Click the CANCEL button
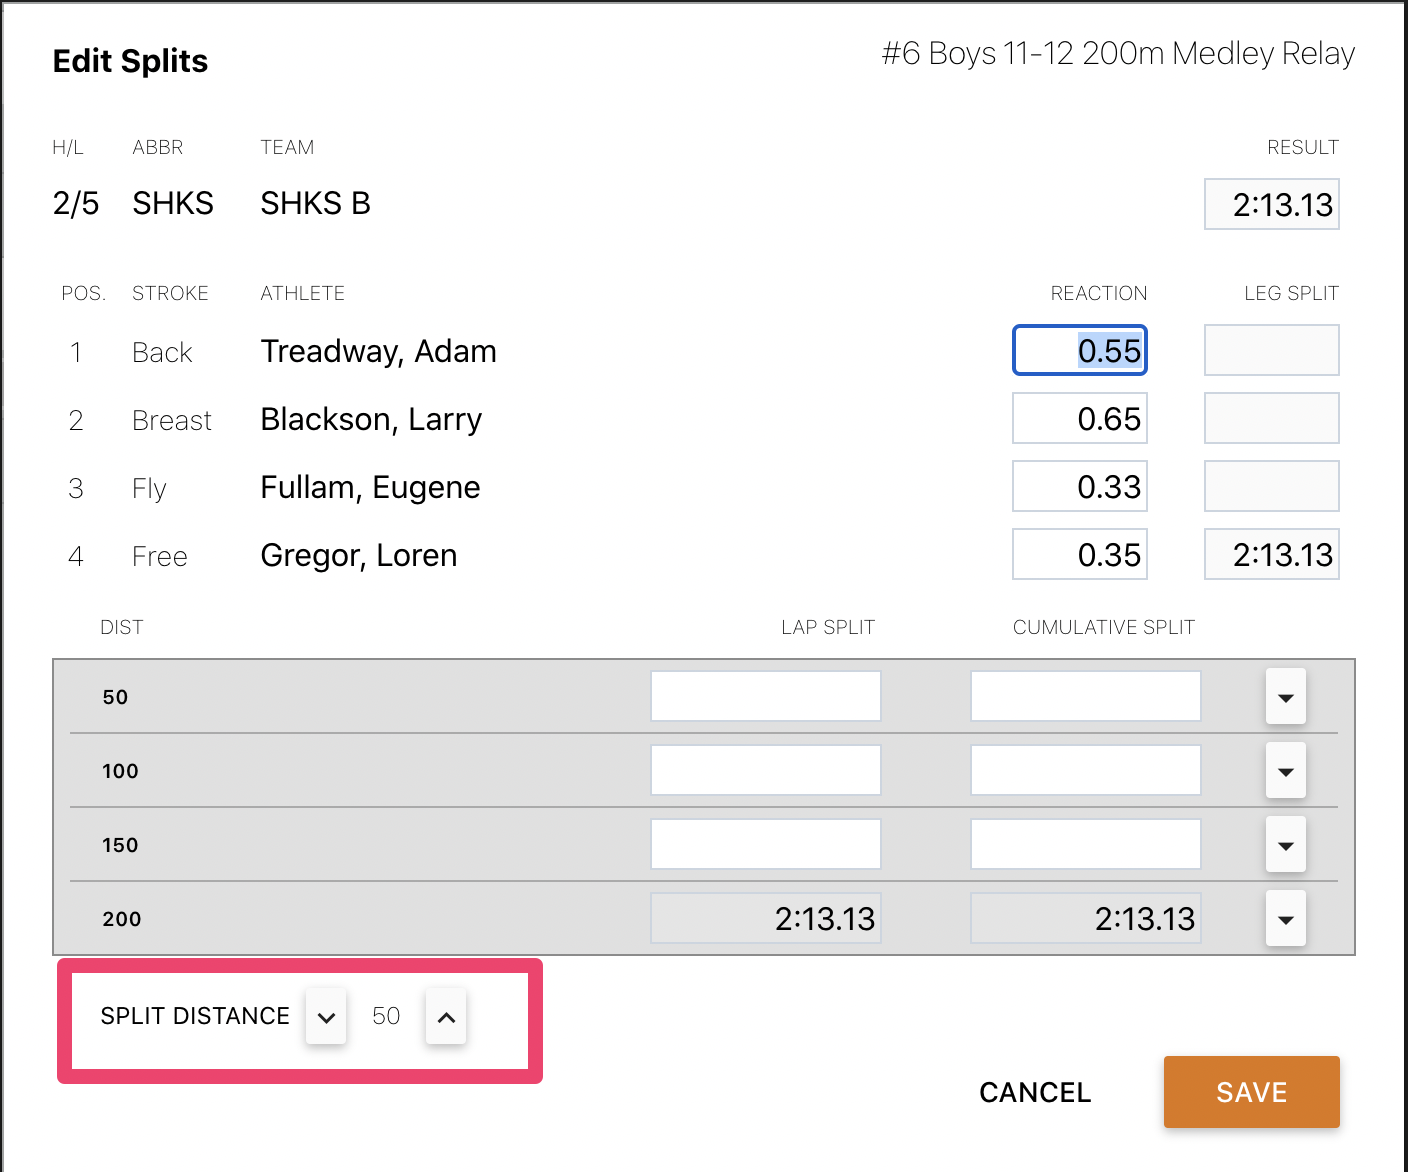This screenshot has width=1408, height=1172. [x=1035, y=1092]
